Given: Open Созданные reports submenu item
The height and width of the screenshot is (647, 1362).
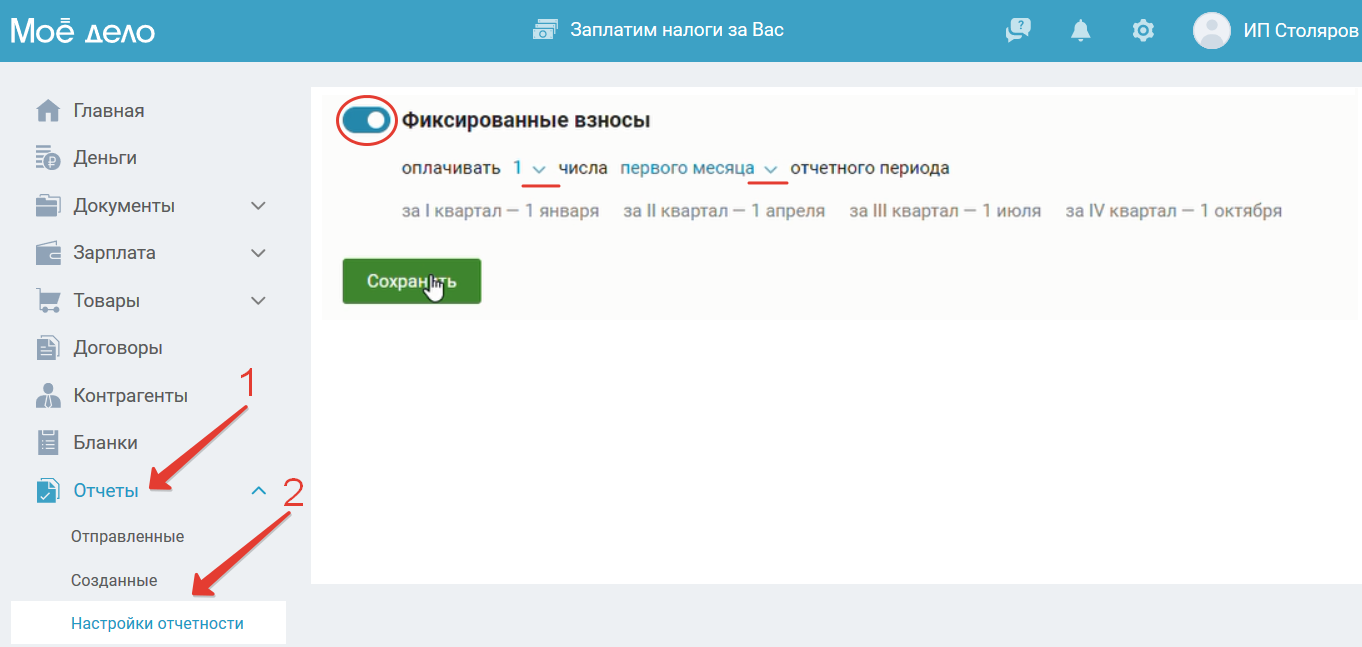Looking at the screenshot, I should pyautogui.click(x=114, y=580).
